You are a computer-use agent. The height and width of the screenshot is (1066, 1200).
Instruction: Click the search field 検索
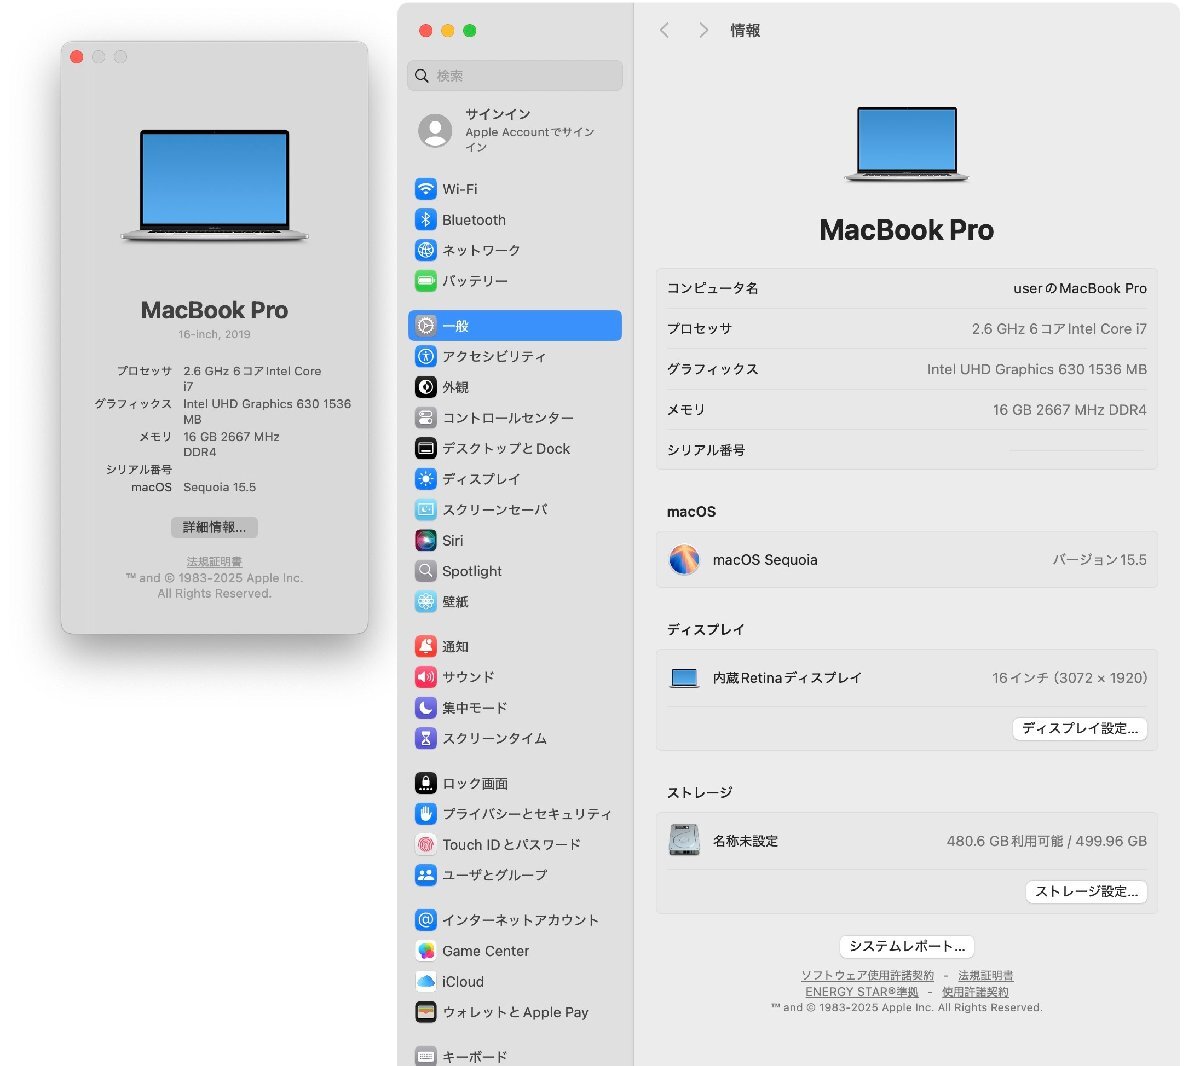coord(515,76)
